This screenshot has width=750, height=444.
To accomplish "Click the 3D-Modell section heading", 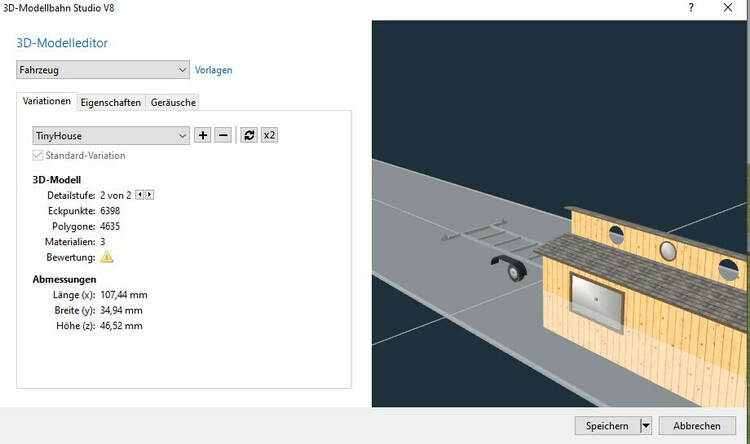I will click(x=56, y=180).
